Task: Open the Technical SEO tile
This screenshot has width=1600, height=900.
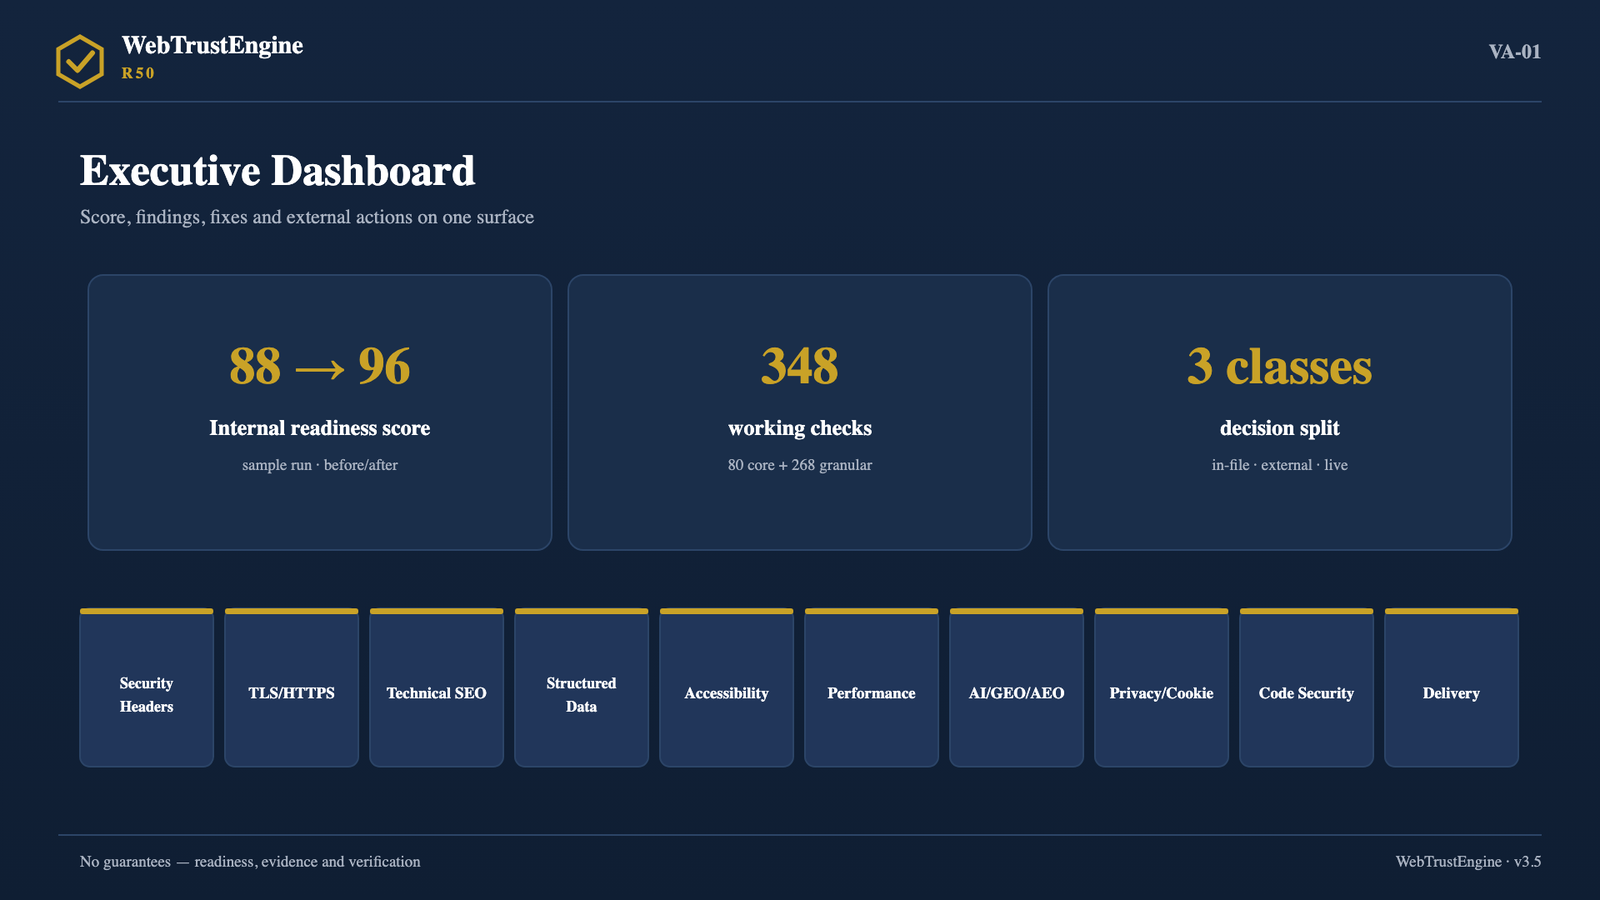Action: pyautogui.click(x=437, y=688)
